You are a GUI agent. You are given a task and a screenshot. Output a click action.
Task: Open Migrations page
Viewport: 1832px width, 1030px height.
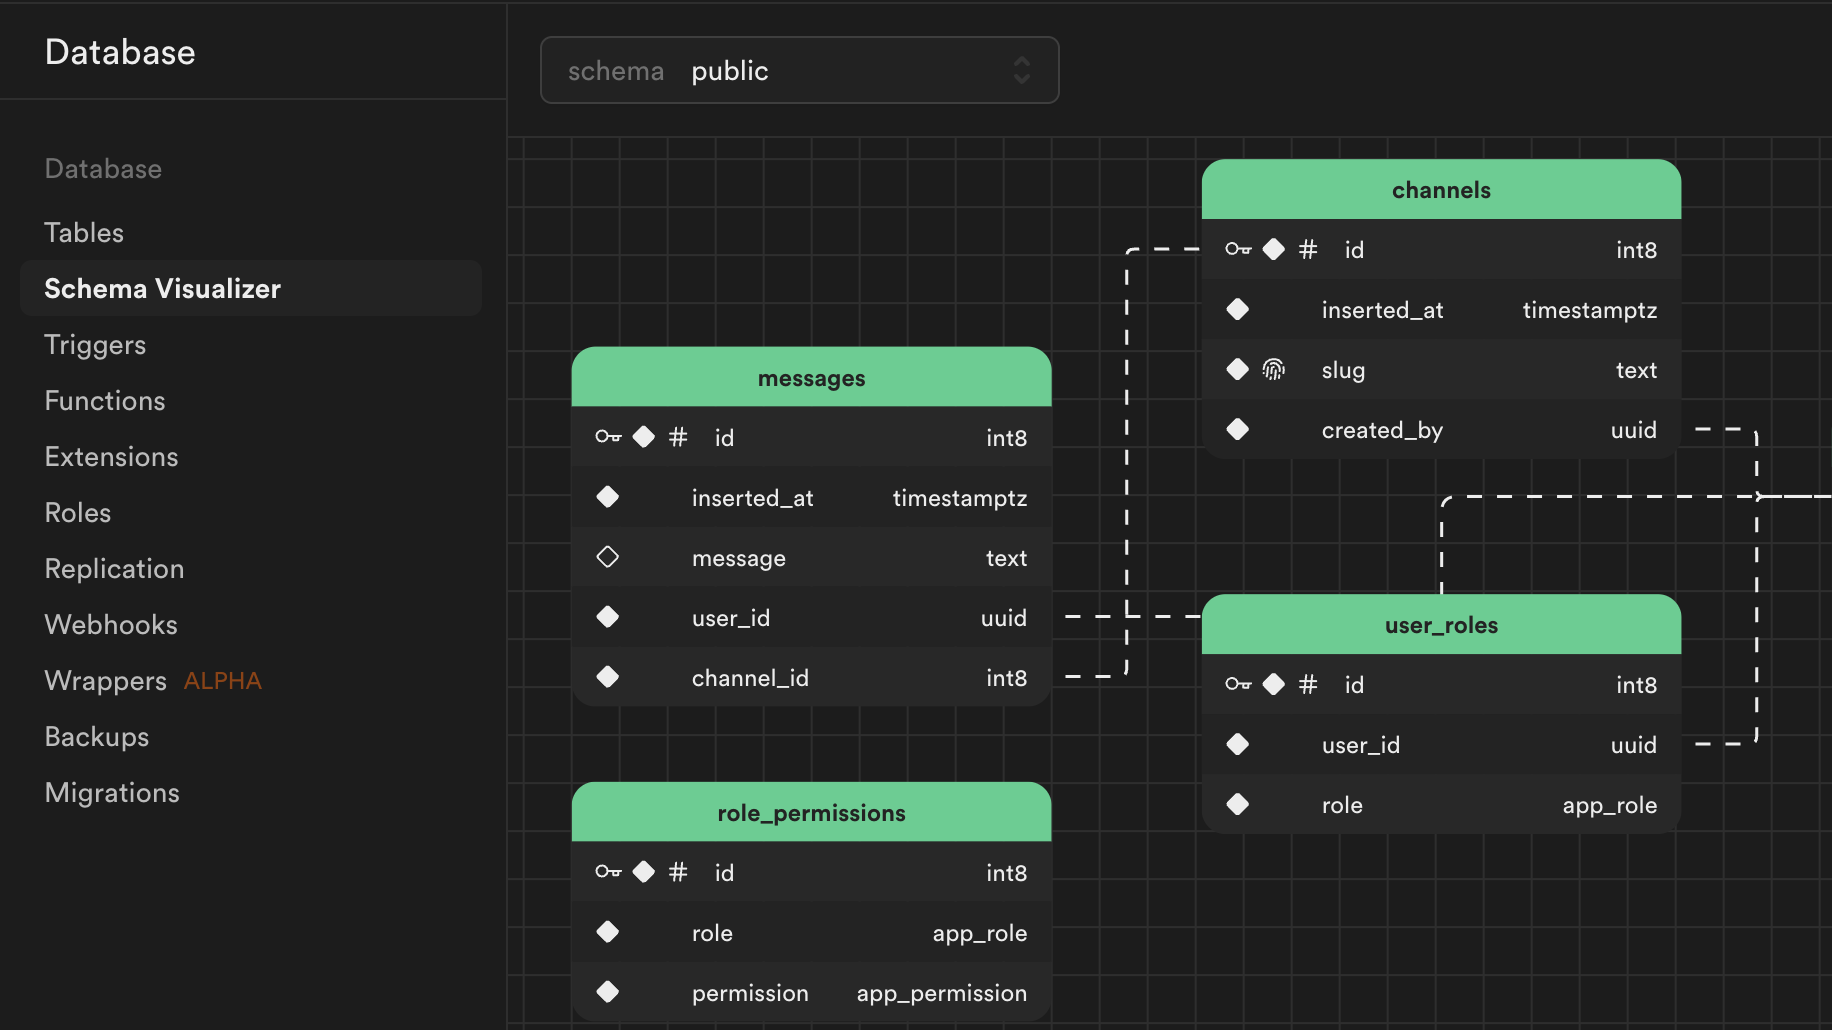click(112, 793)
